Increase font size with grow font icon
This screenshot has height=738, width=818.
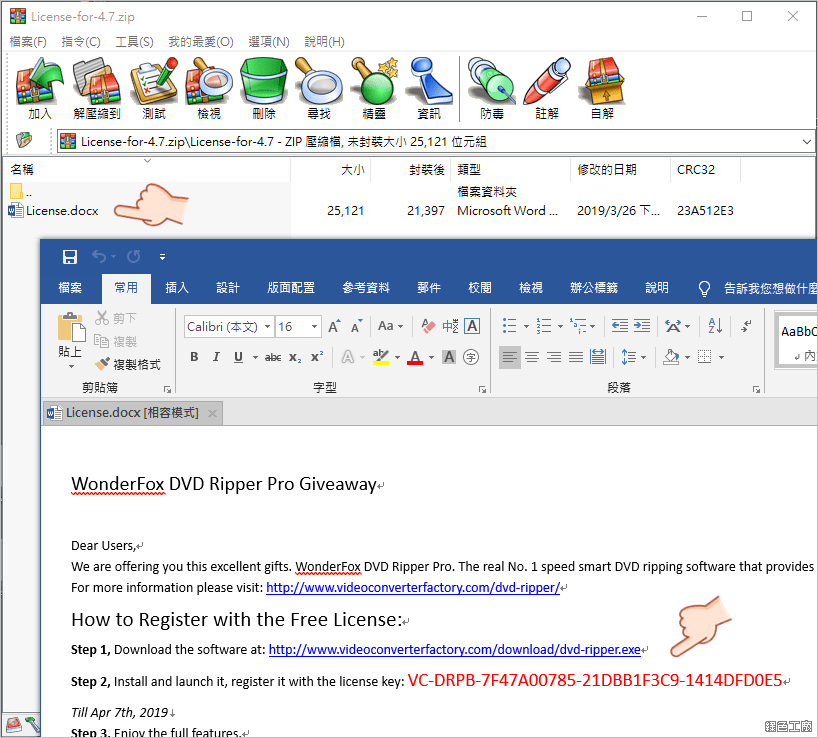(334, 326)
